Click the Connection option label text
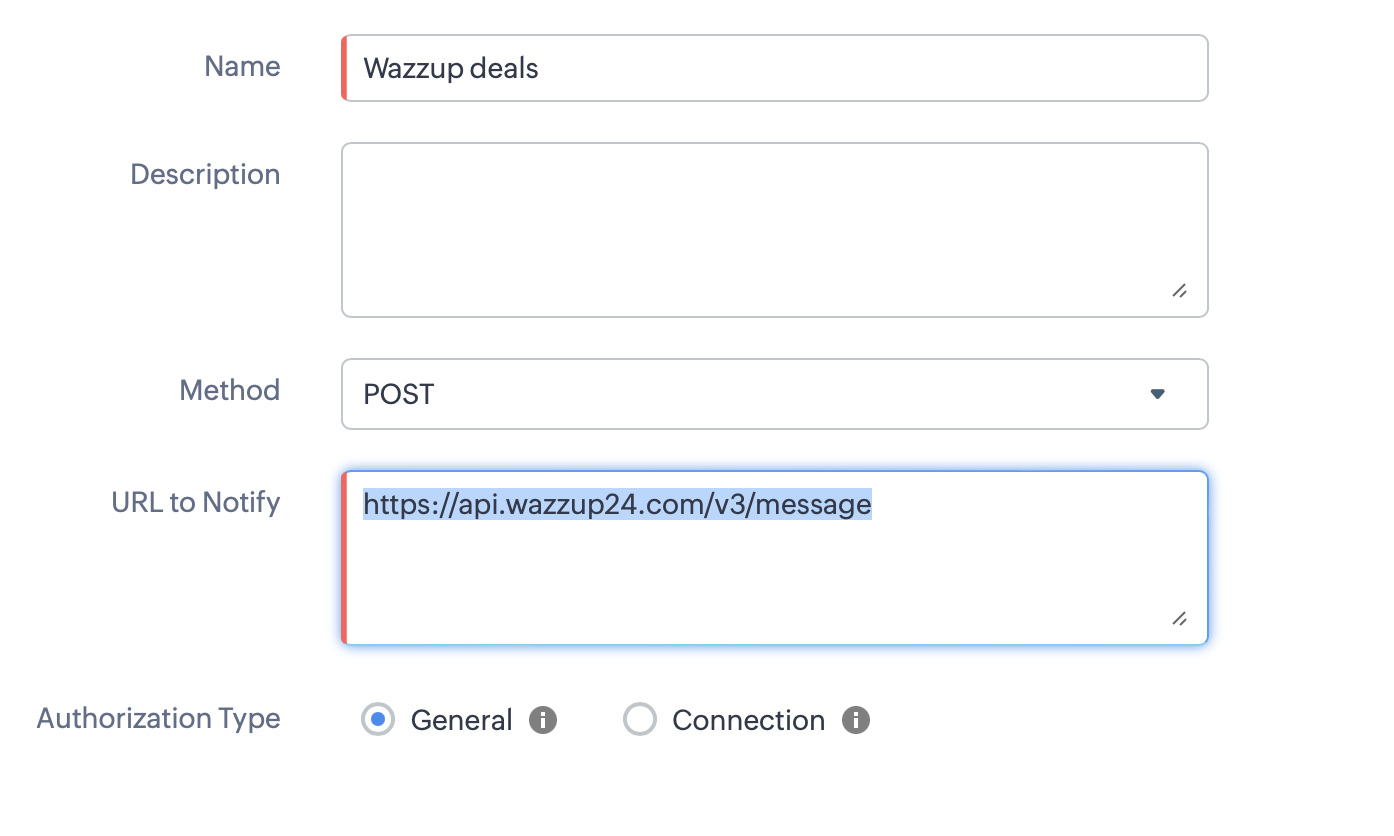 748,720
